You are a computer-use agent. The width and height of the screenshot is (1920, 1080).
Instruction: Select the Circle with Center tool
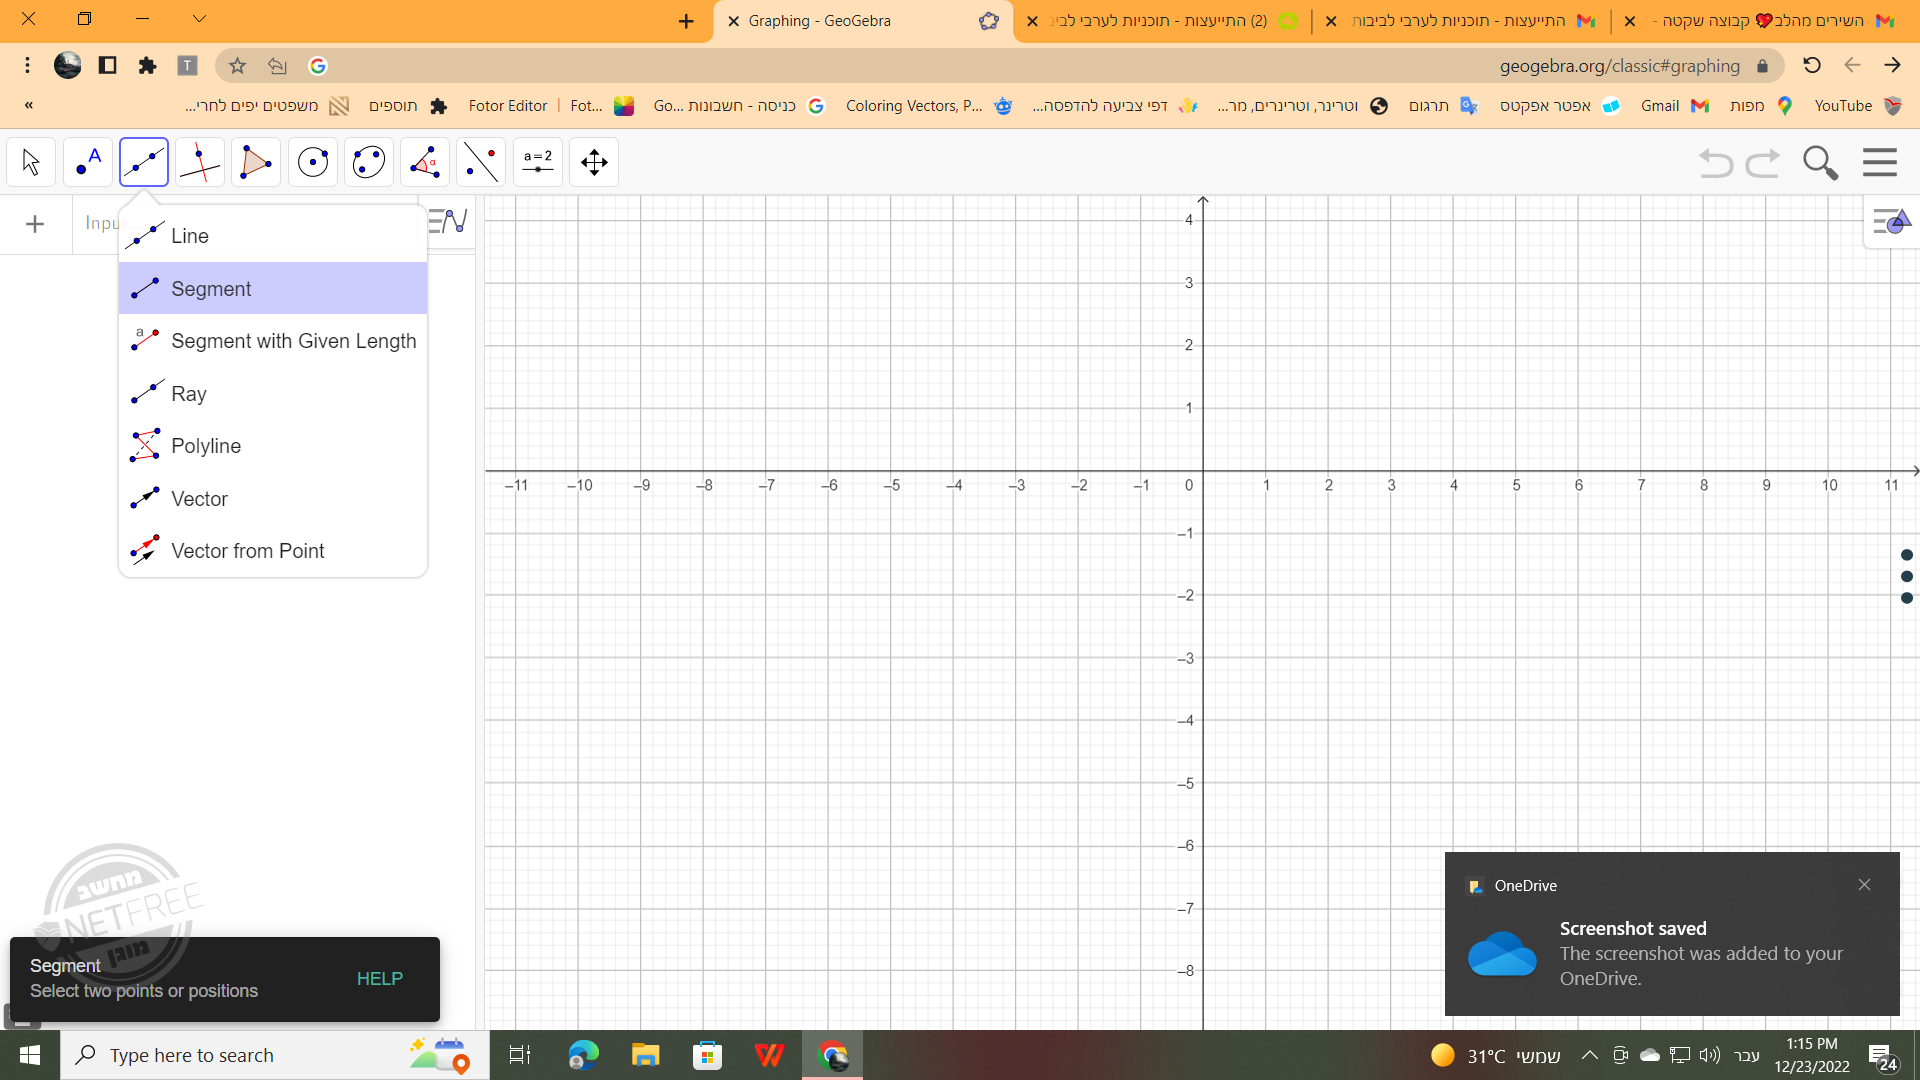(313, 162)
